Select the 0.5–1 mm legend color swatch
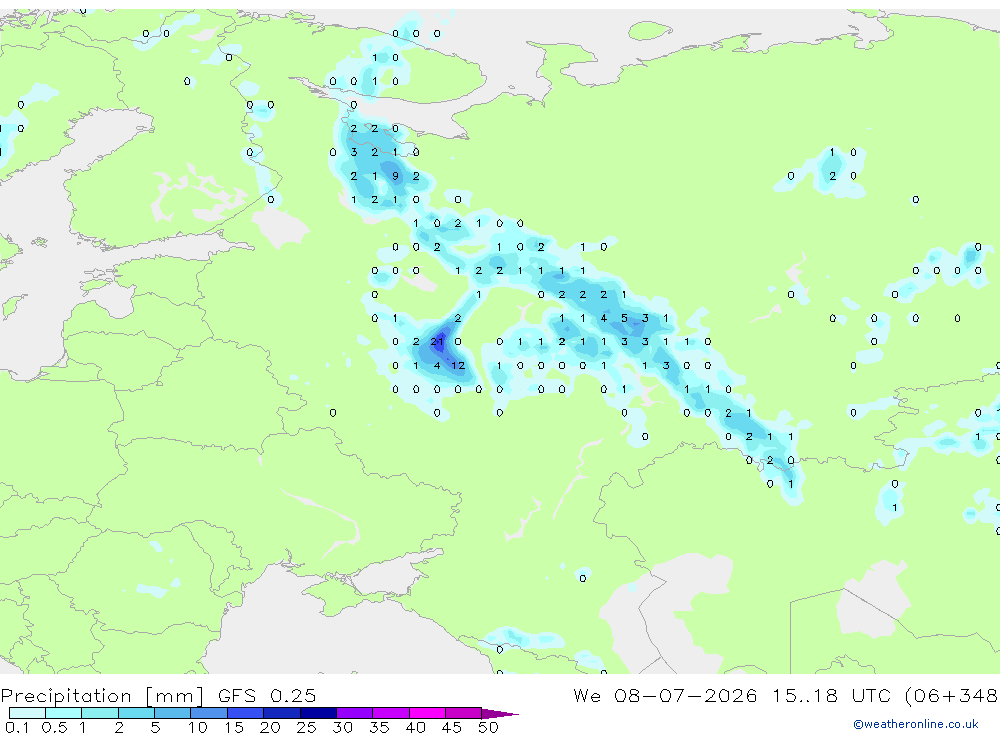Image resolution: width=1000 pixels, height=733 pixels. (x=64, y=713)
